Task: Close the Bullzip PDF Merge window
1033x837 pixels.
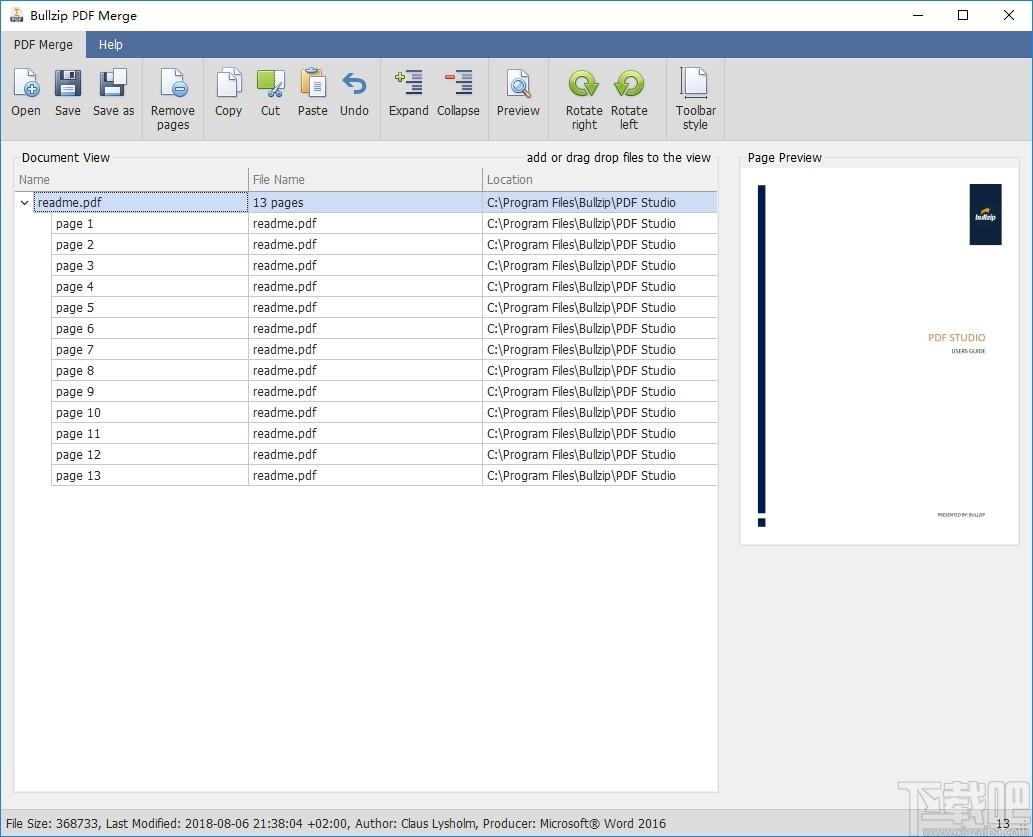Action: 1009,15
